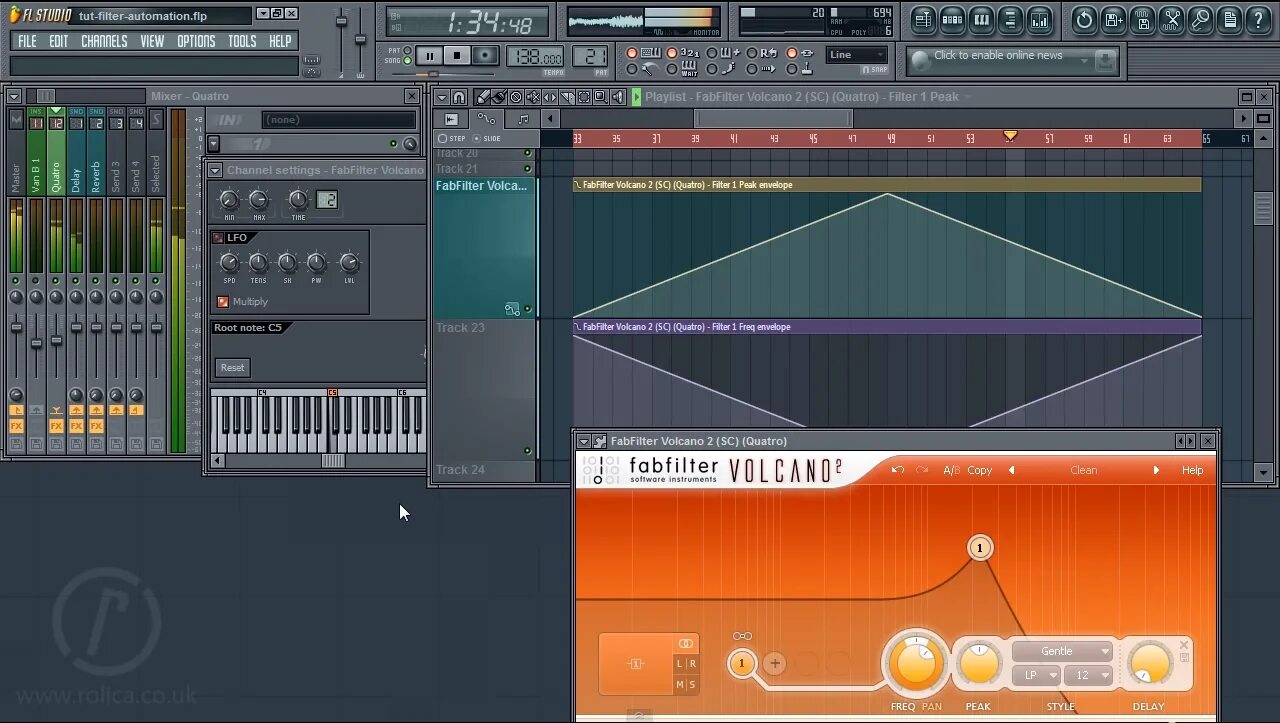The width and height of the screenshot is (1280, 723).
Task: Click the pause playback button
Action: tap(430, 56)
